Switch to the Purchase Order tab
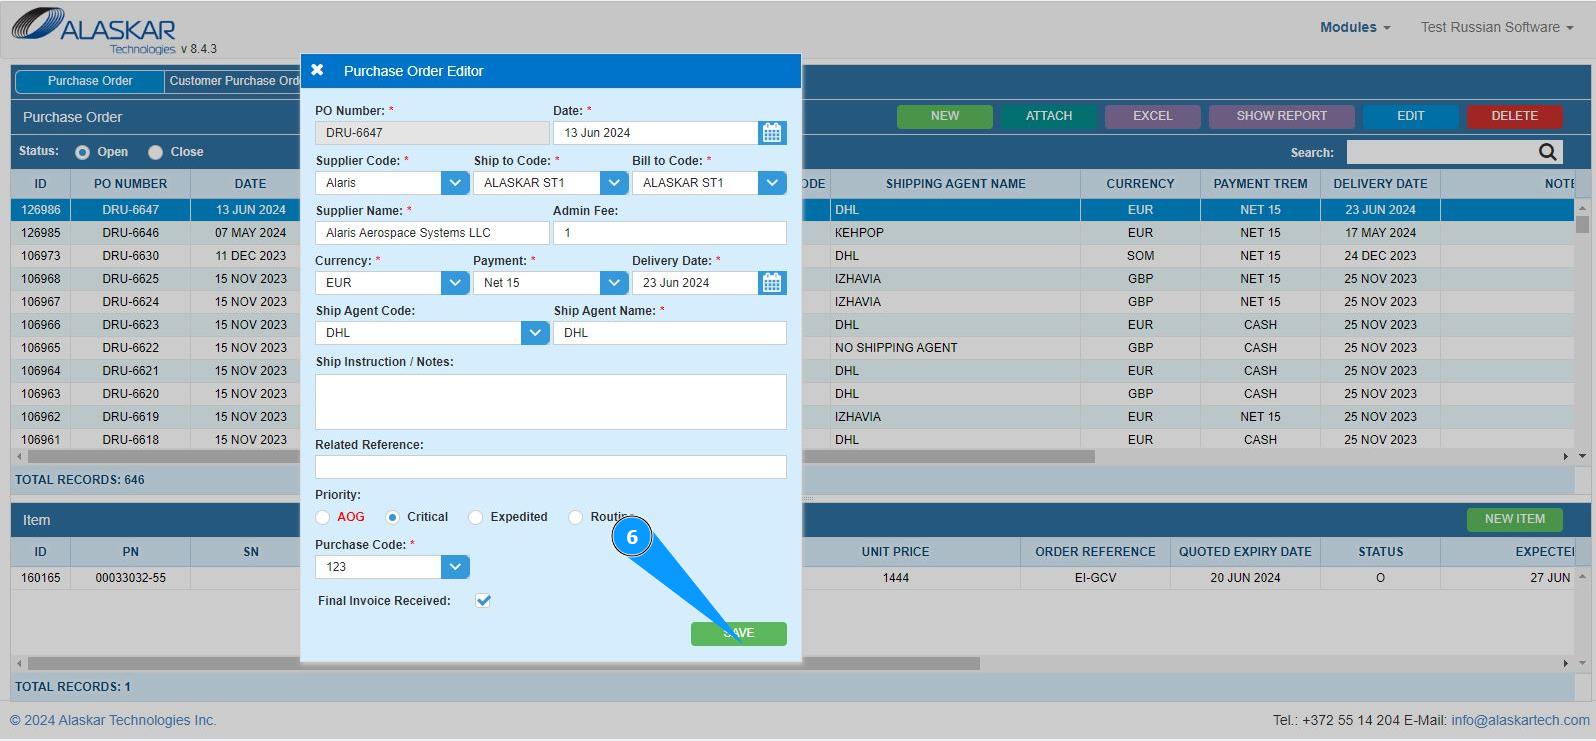This screenshot has height=741, width=1596. 90,81
